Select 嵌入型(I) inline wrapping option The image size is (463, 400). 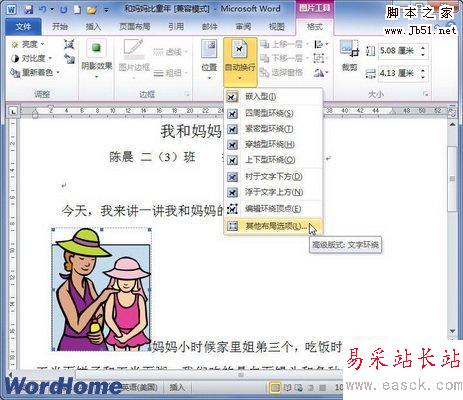click(273, 97)
